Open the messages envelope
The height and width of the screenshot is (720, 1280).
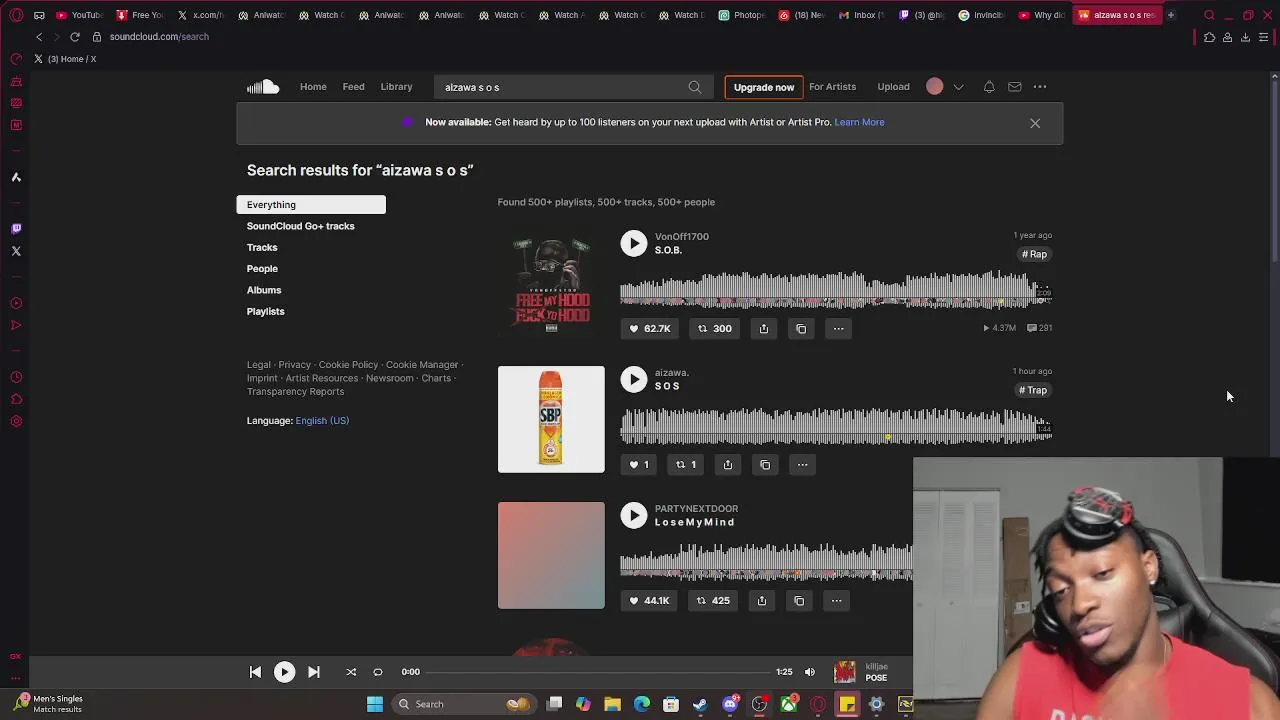[1014, 87]
